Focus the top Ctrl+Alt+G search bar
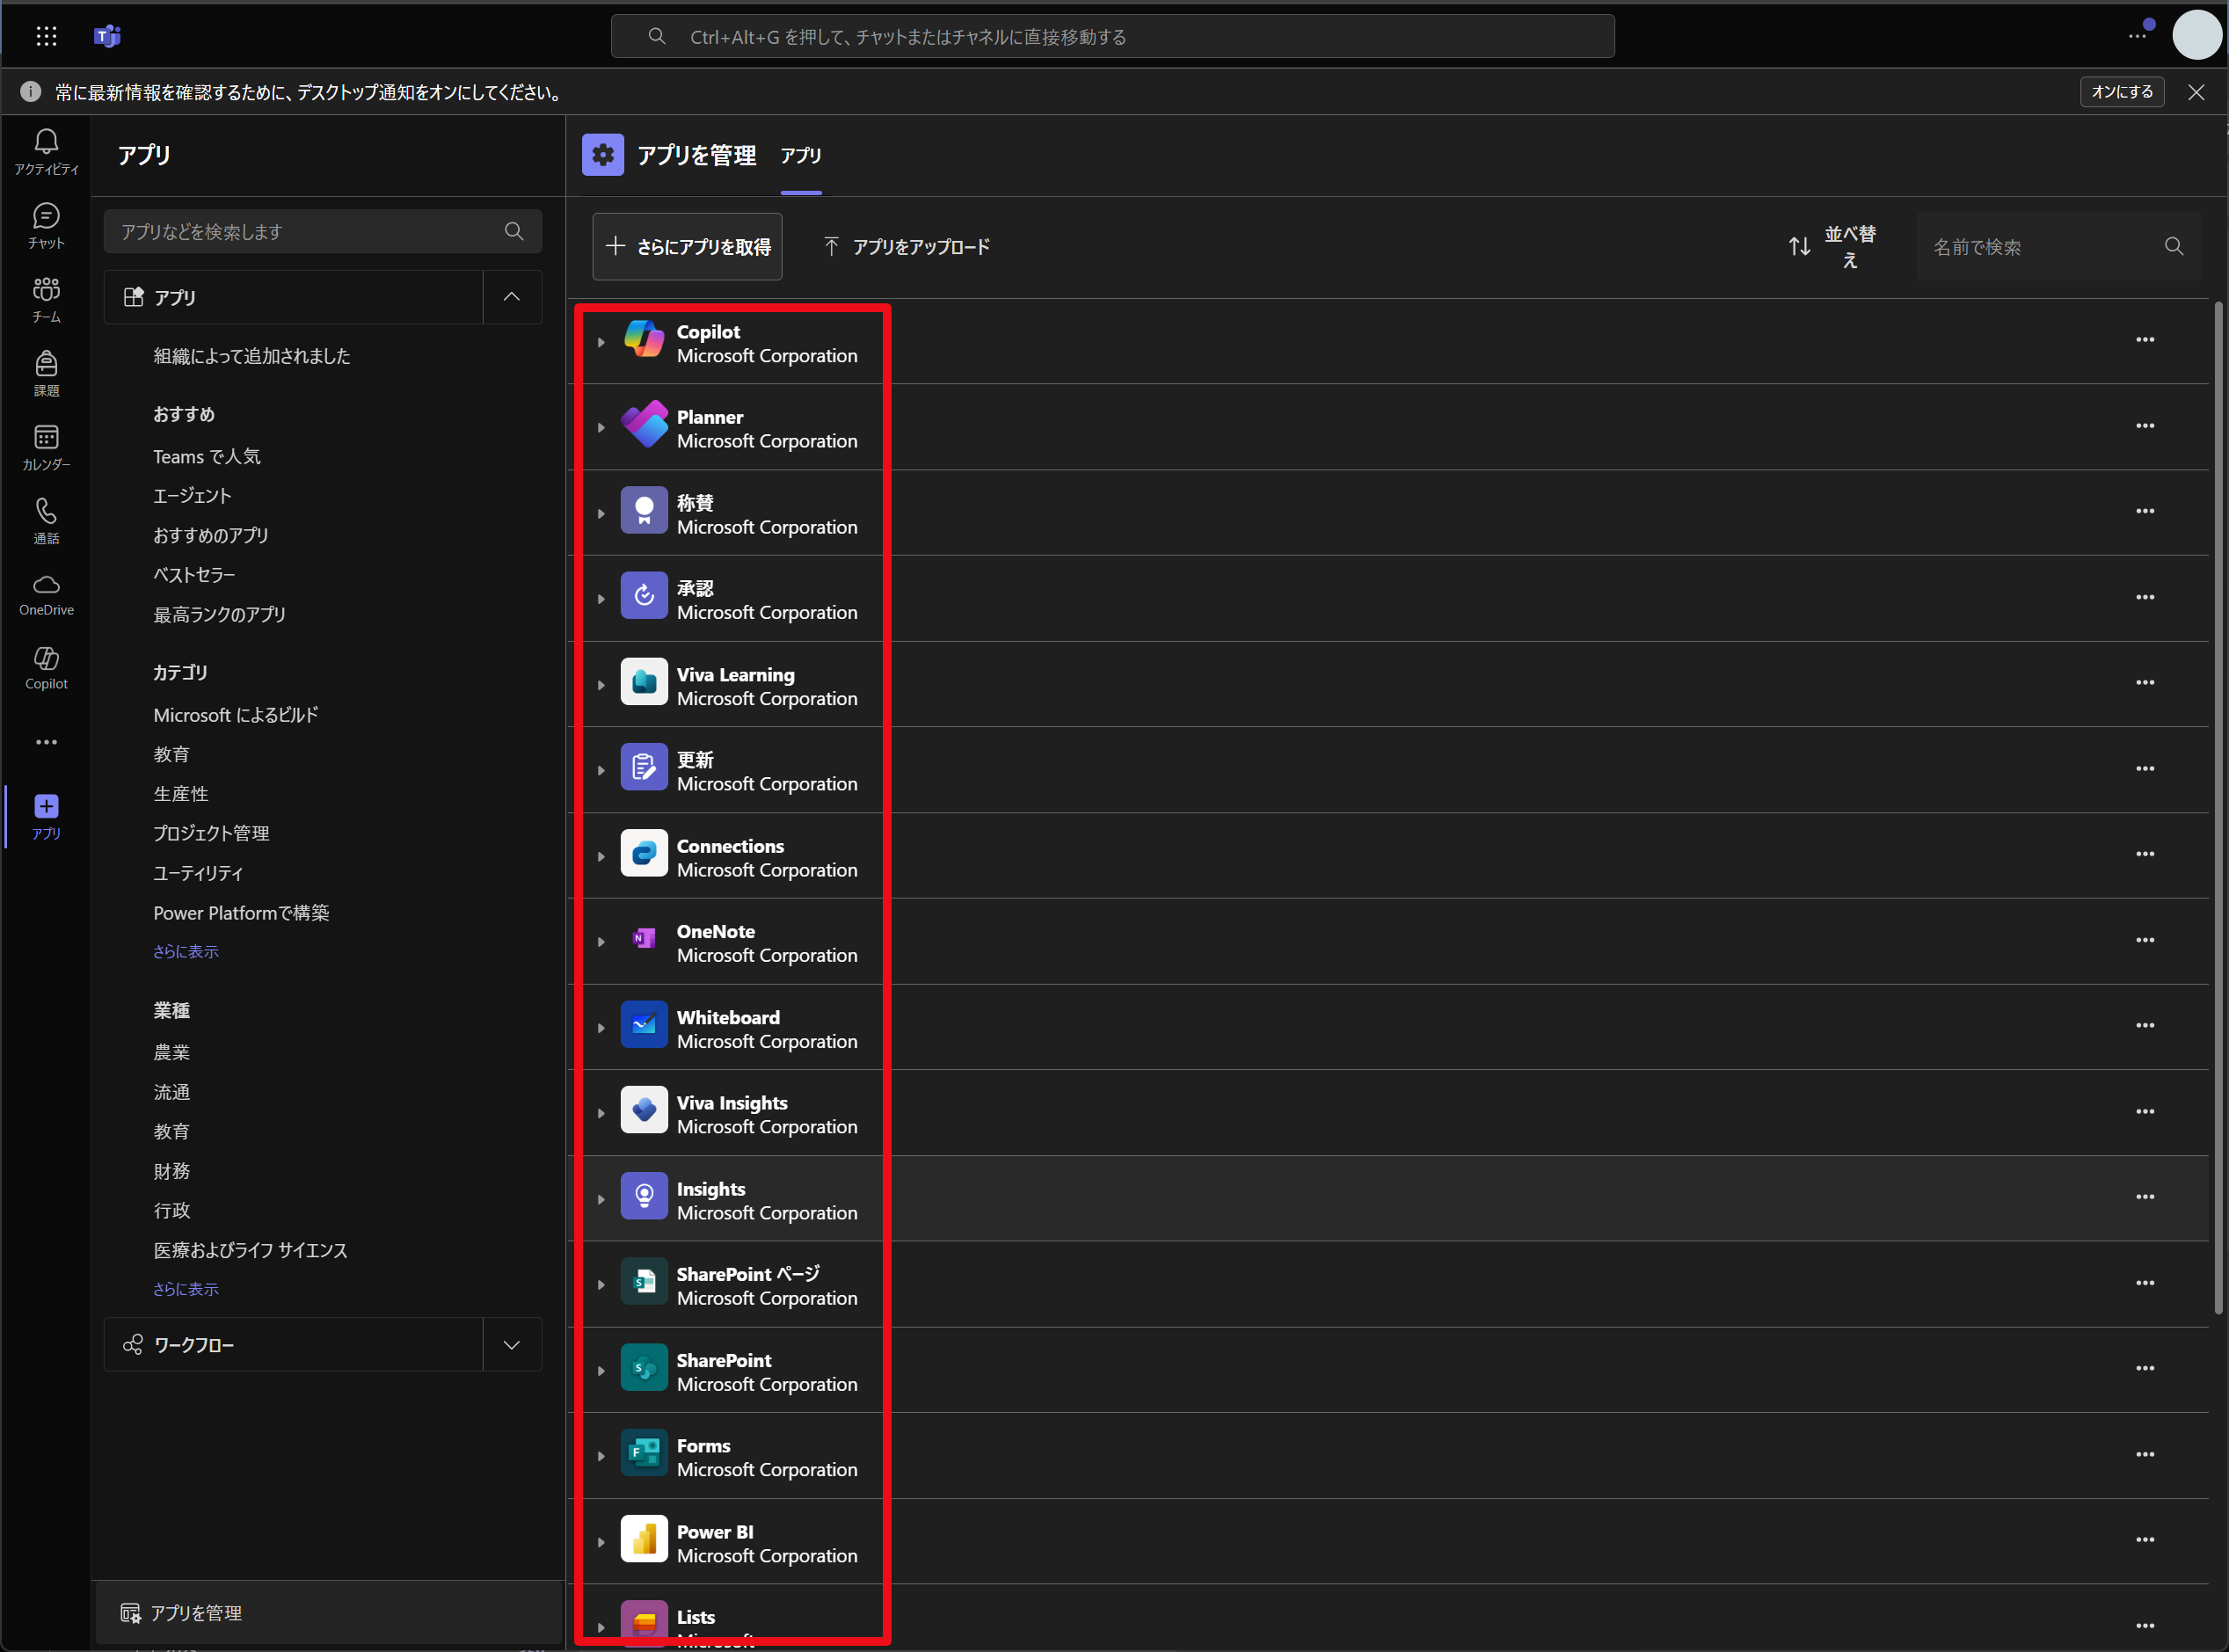Screen dimensions: 2229x1652 coord(1112,36)
